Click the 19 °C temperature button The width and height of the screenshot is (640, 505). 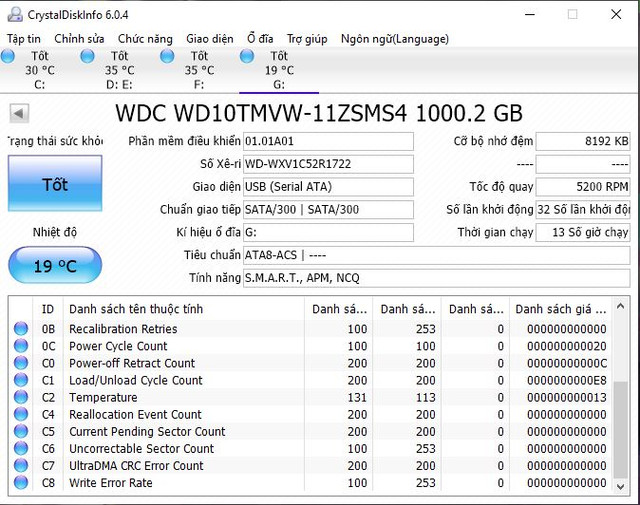[x=55, y=265]
